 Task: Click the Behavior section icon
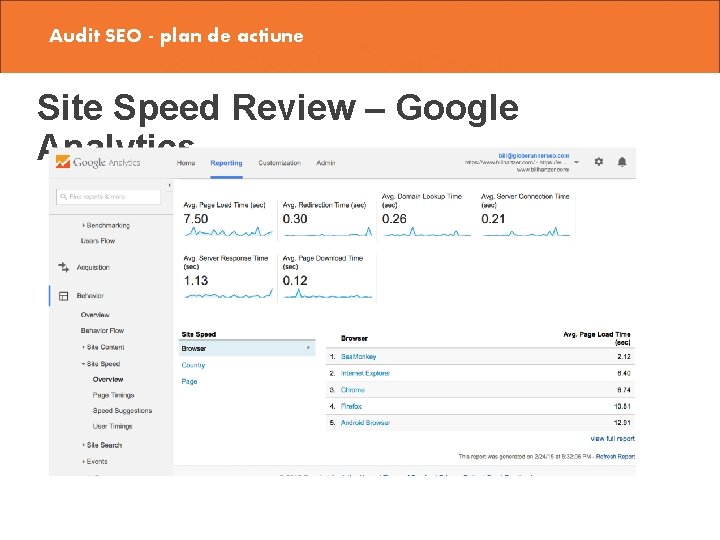63,296
